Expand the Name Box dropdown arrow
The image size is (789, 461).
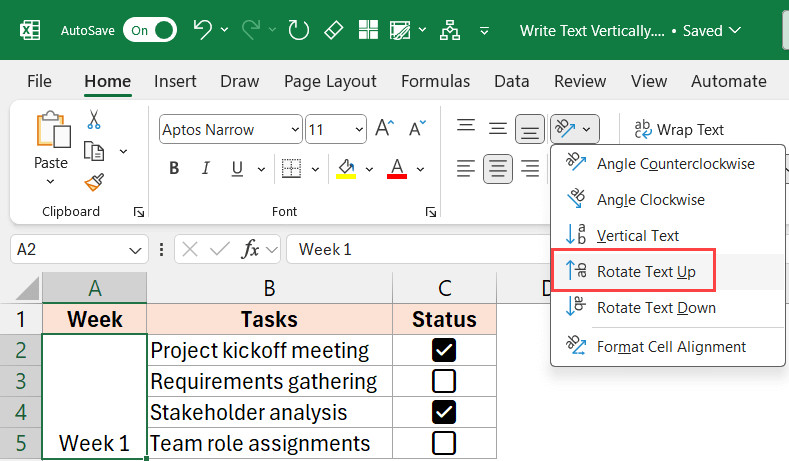(136, 250)
